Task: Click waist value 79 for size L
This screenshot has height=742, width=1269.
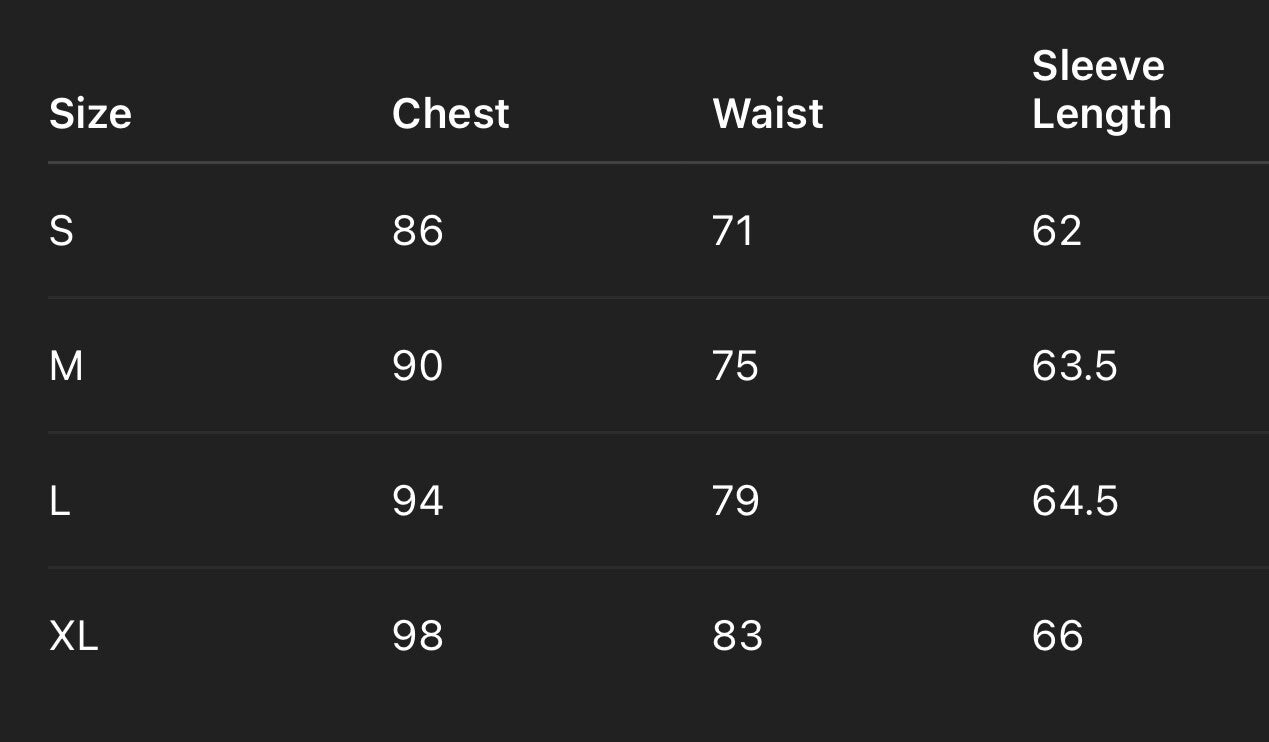Action: [735, 501]
